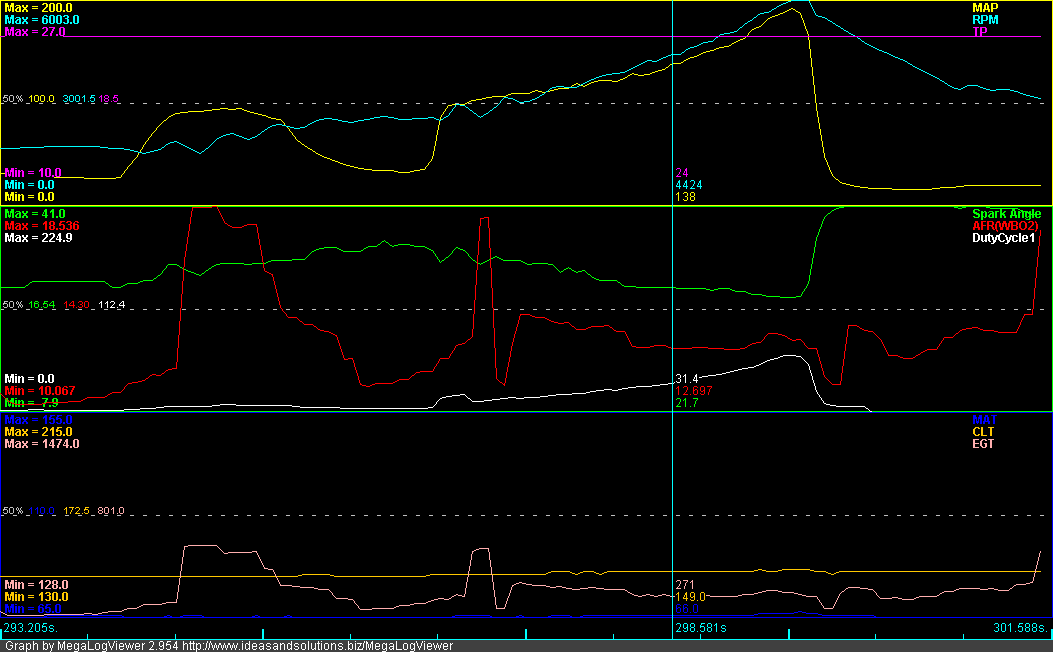
Task: Click the start time 293.205s marker
Action: 30,628
